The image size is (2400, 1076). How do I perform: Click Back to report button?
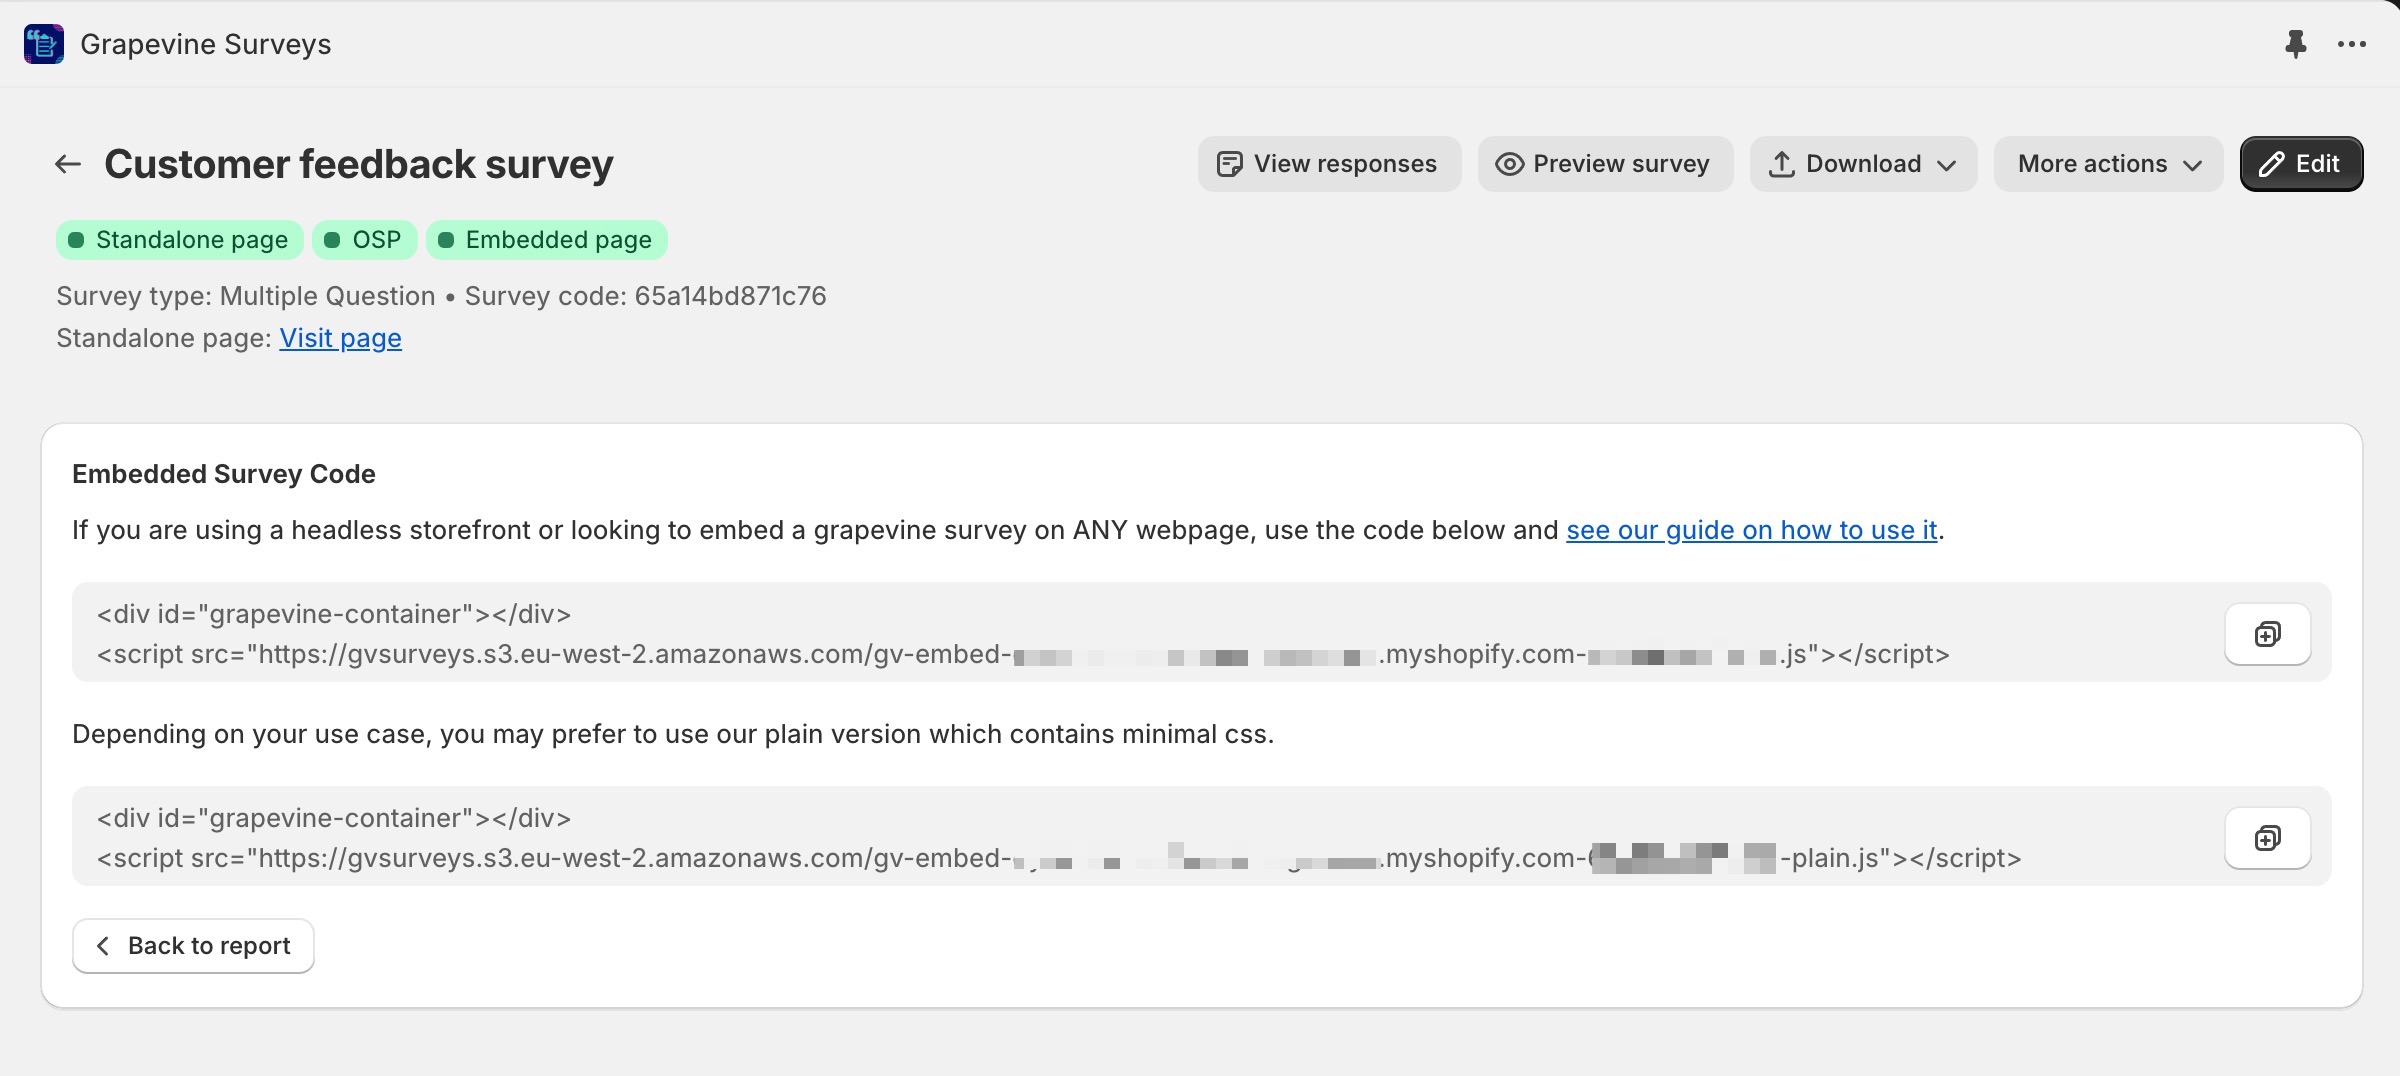click(x=193, y=946)
